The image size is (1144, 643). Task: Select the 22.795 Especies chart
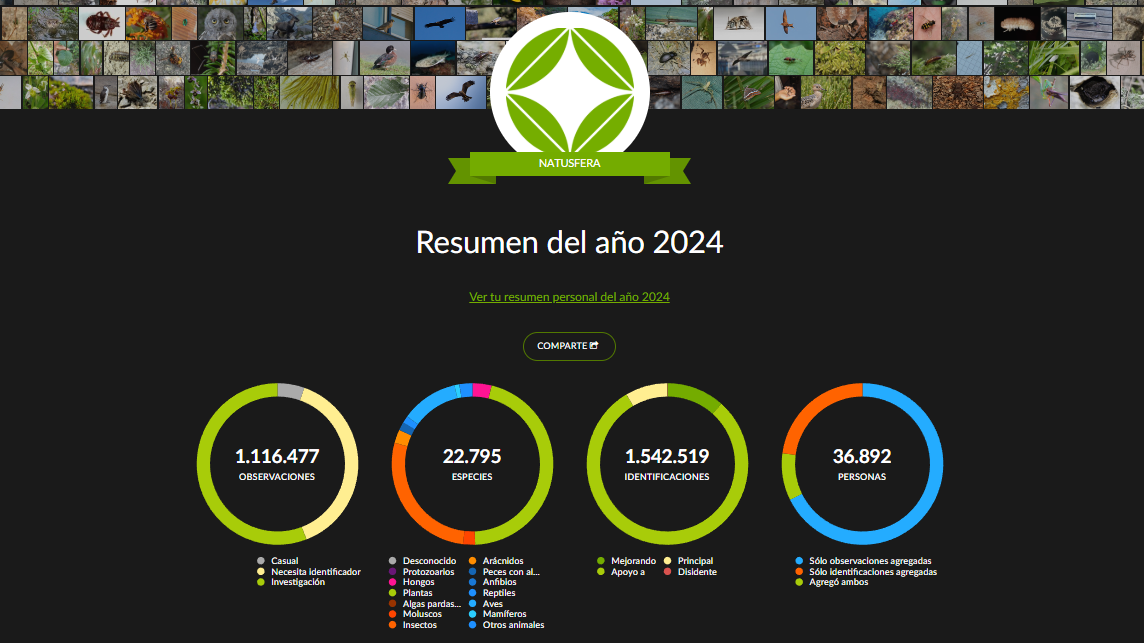coord(472,464)
